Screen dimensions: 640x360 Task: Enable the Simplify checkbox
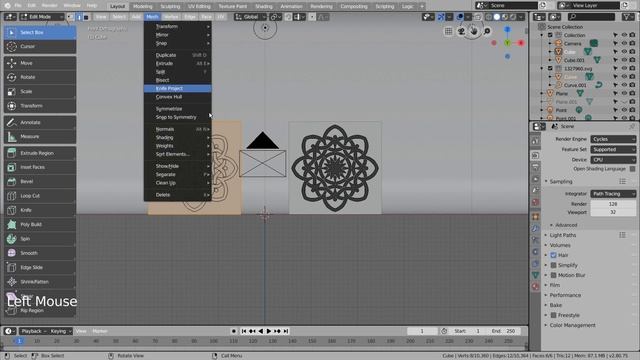[553, 265]
